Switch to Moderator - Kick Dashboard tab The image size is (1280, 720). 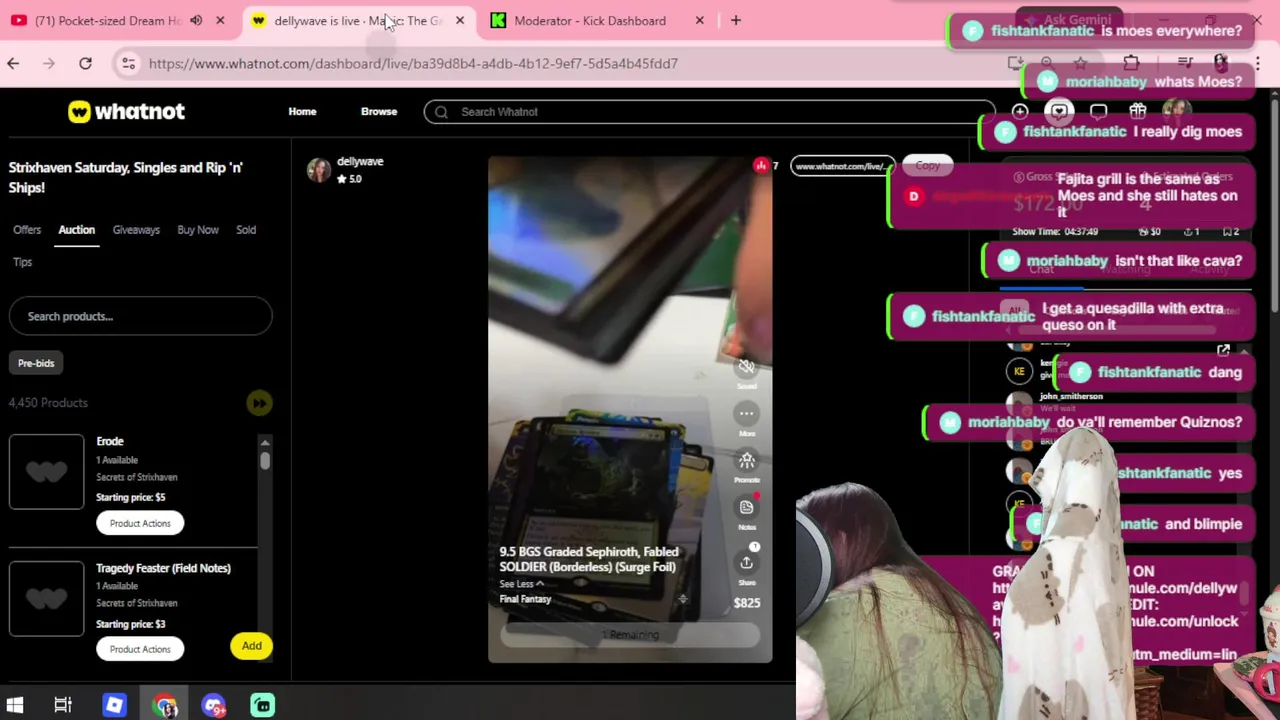590,20
